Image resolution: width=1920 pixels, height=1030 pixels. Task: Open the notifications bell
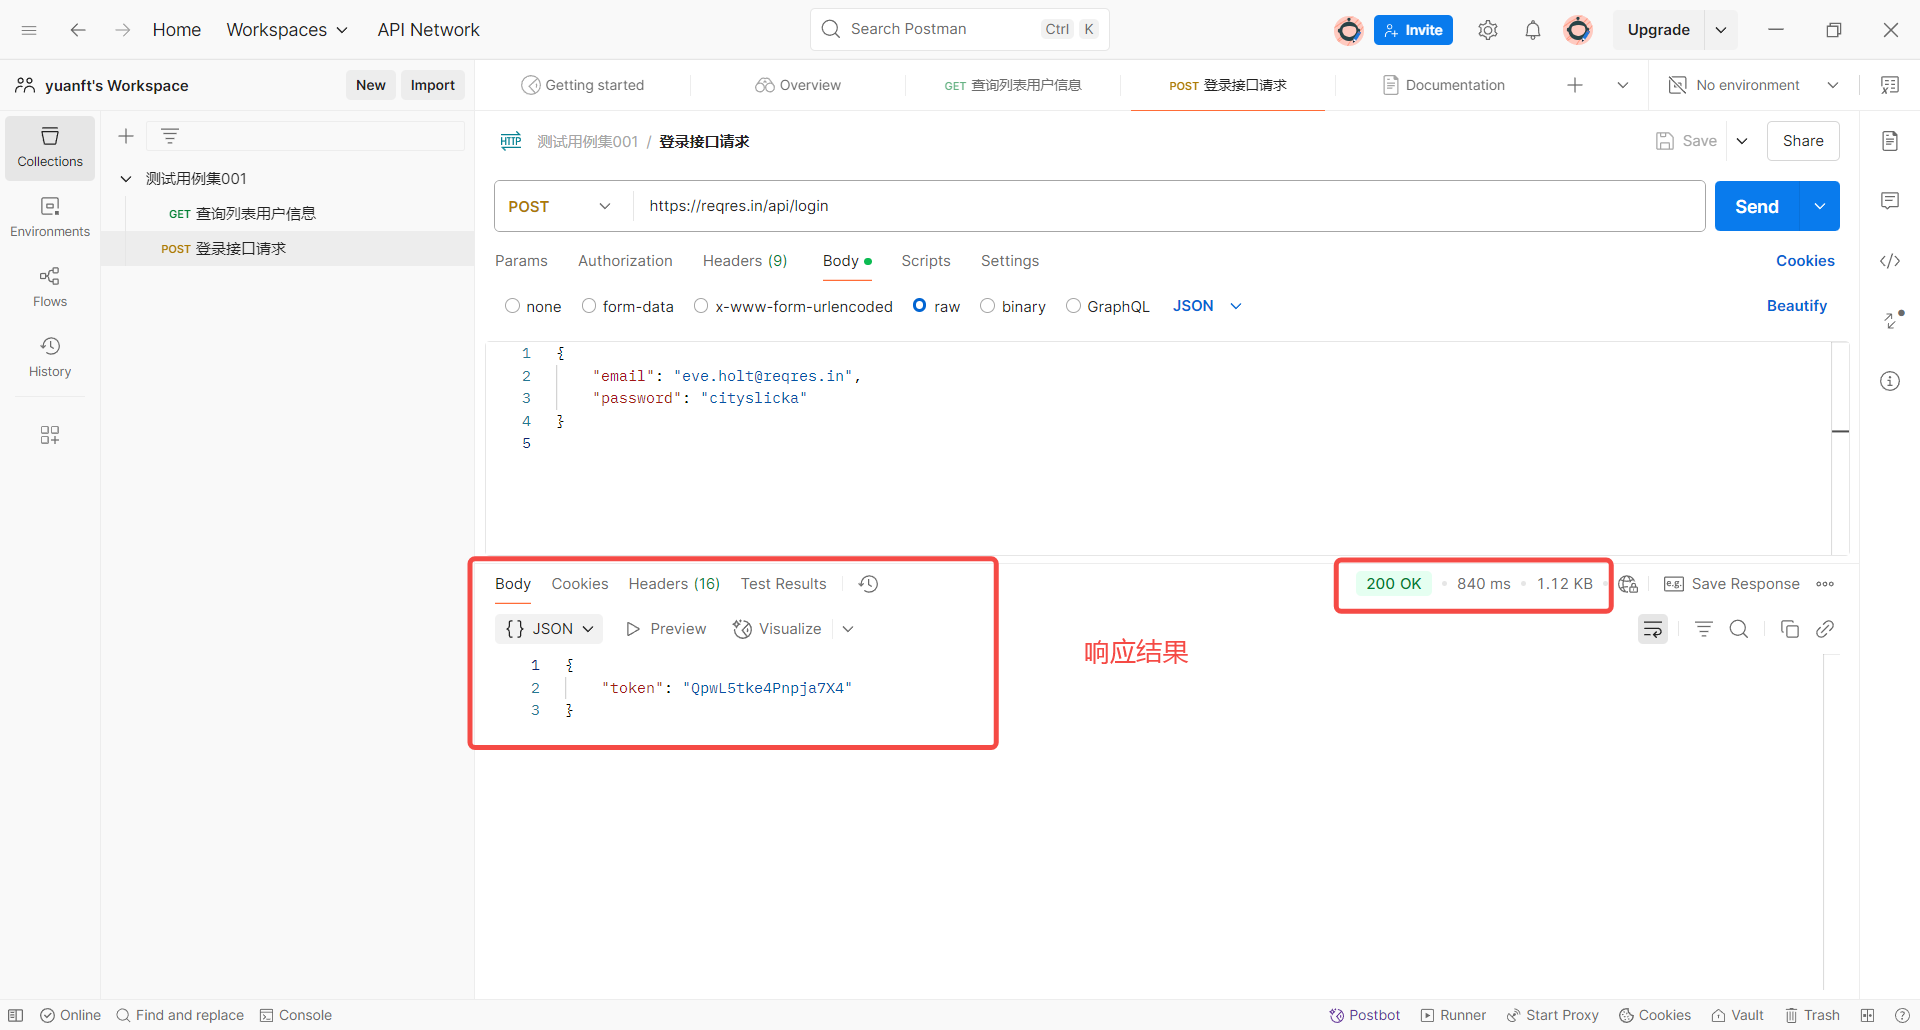point(1533,30)
